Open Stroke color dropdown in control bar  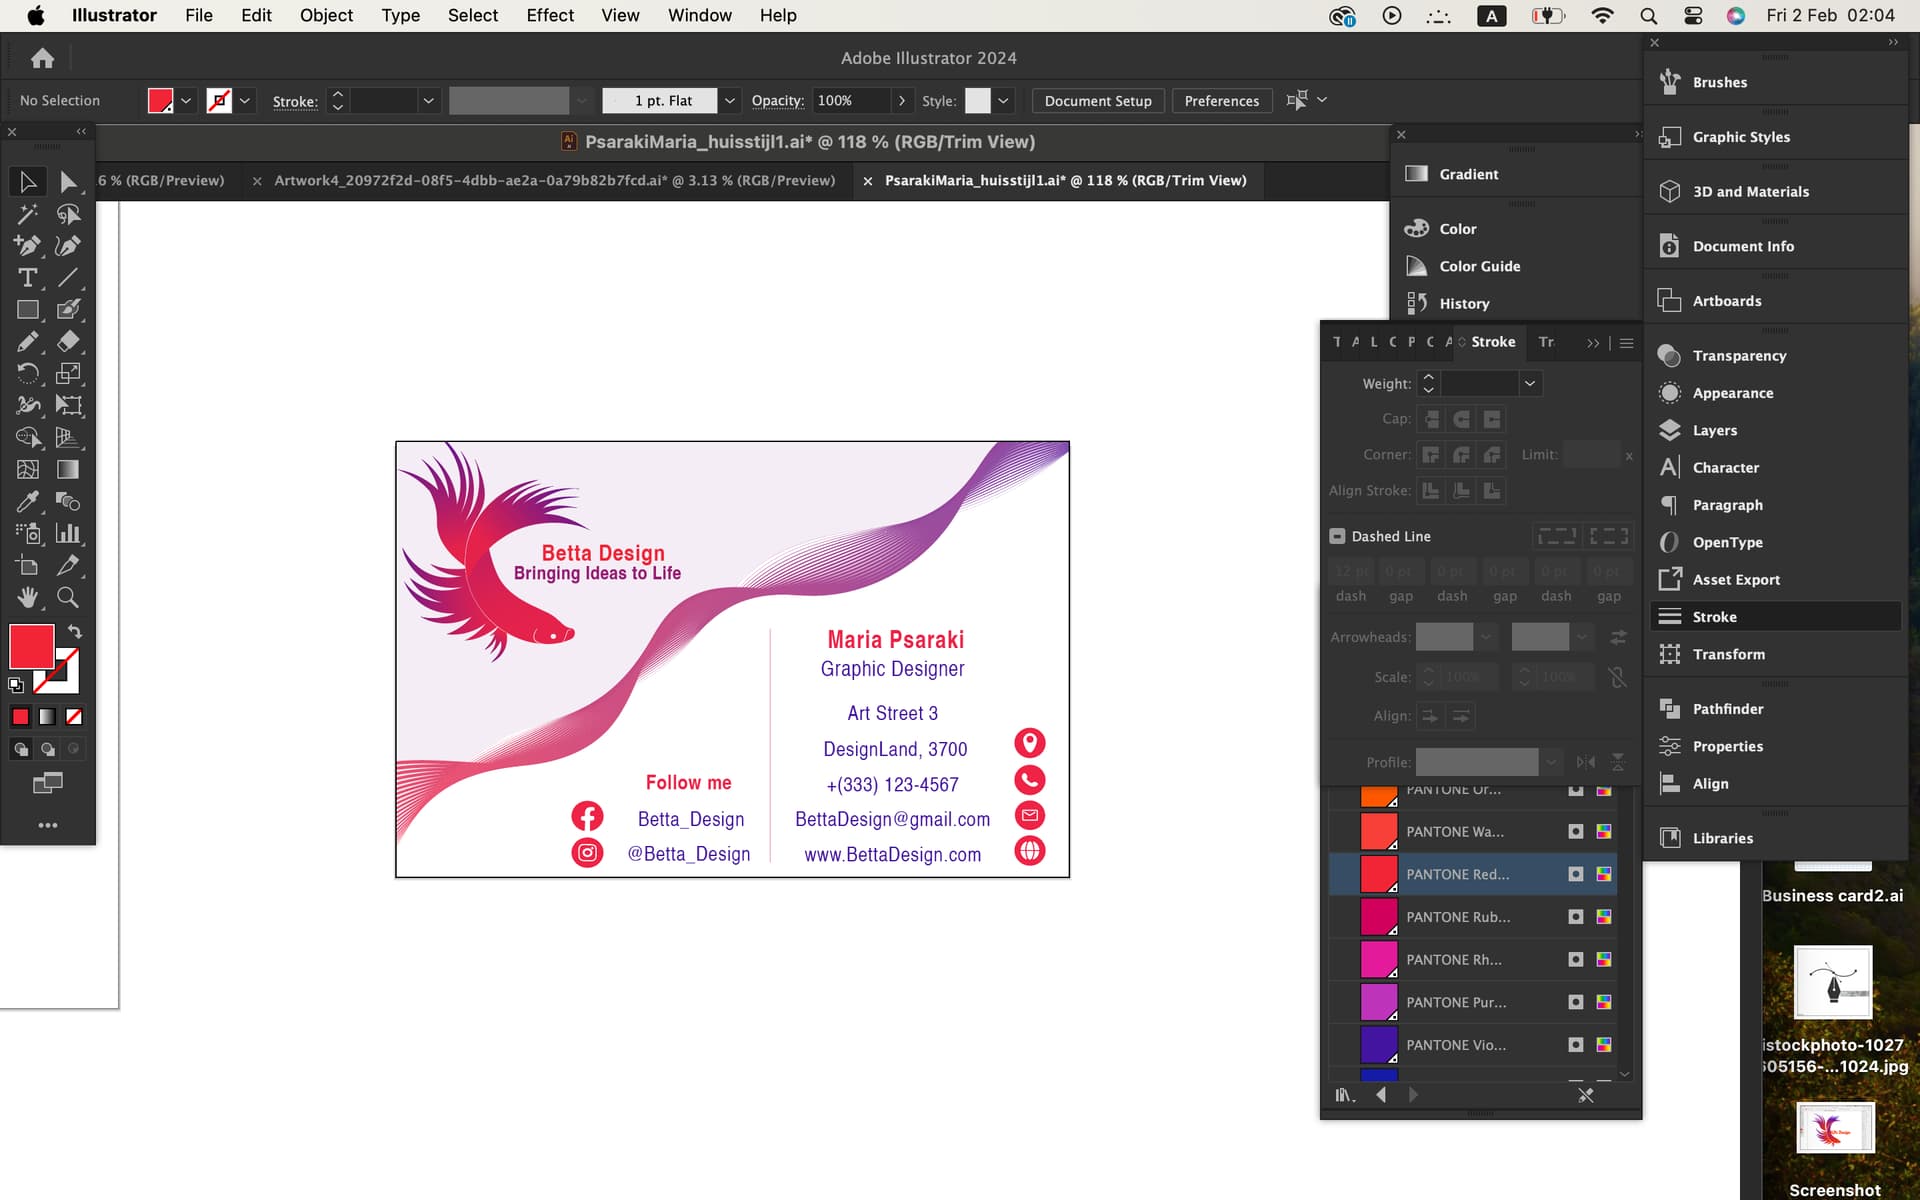coord(244,101)
